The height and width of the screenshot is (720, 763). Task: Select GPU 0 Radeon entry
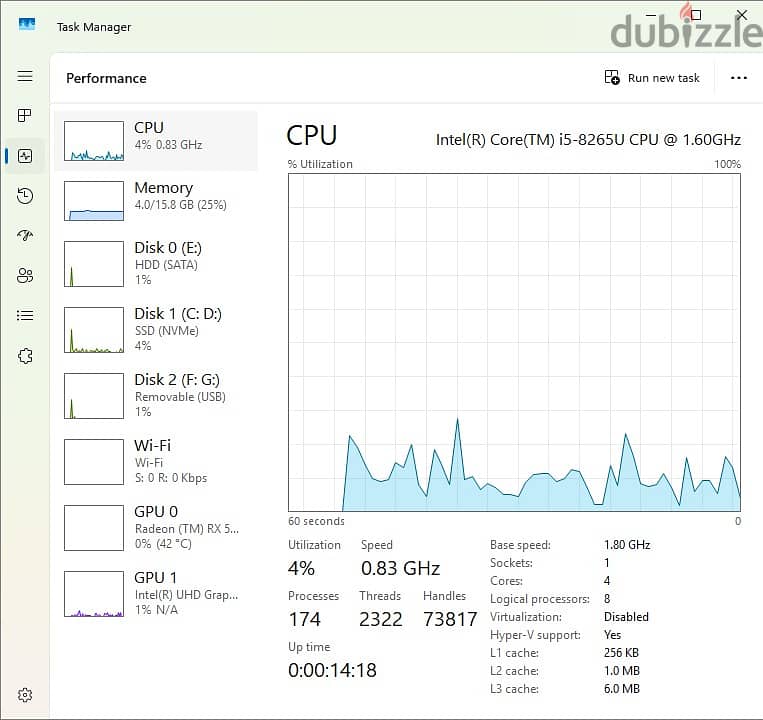click(156, 527)
